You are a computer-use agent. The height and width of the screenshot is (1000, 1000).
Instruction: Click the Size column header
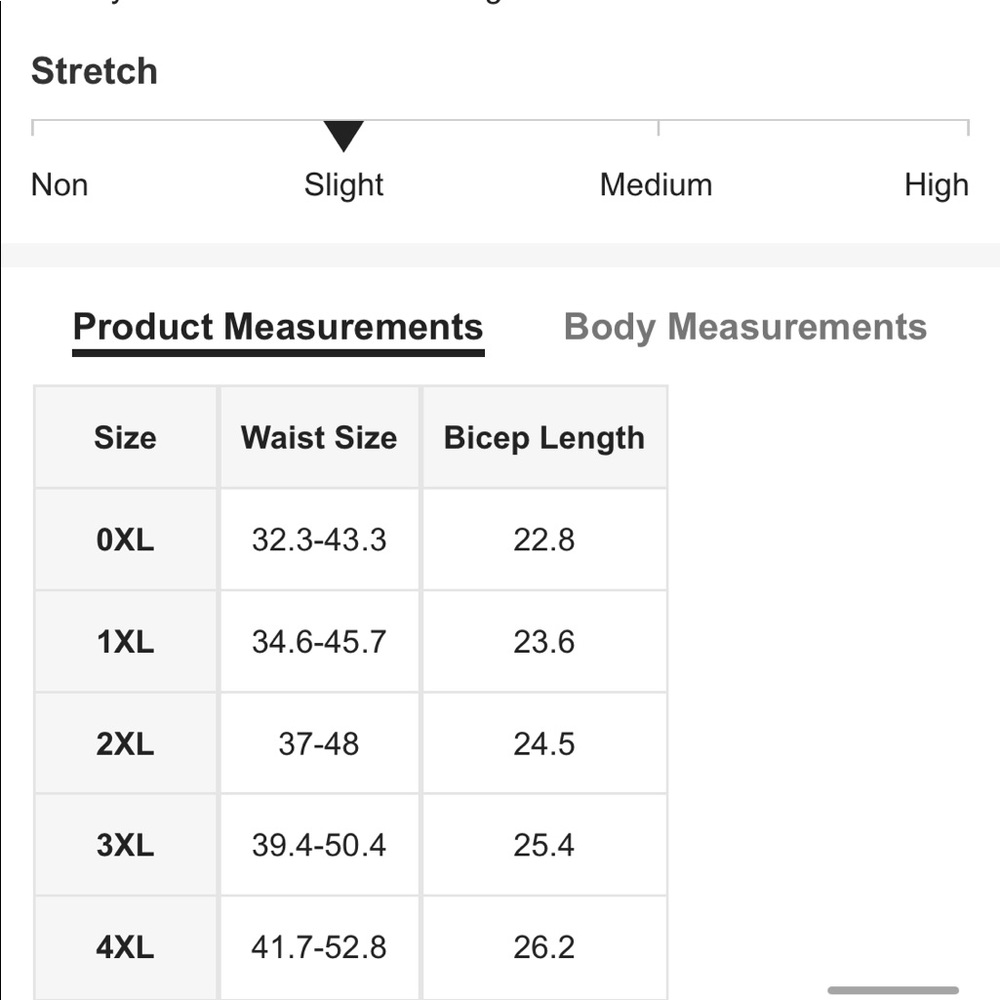[x=125, y=438]
